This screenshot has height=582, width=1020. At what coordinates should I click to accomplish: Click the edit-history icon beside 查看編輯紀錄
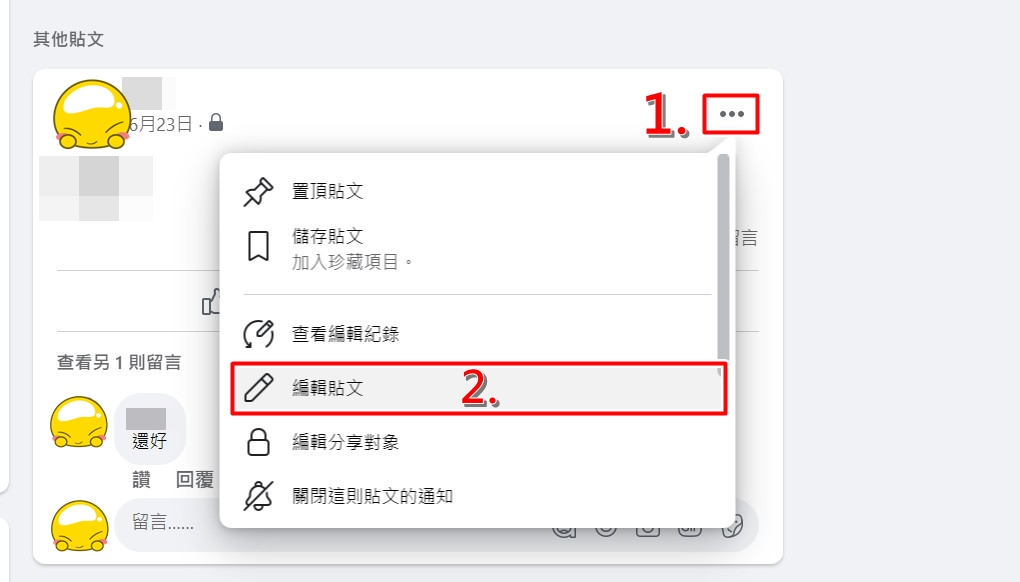coord(258,334)
